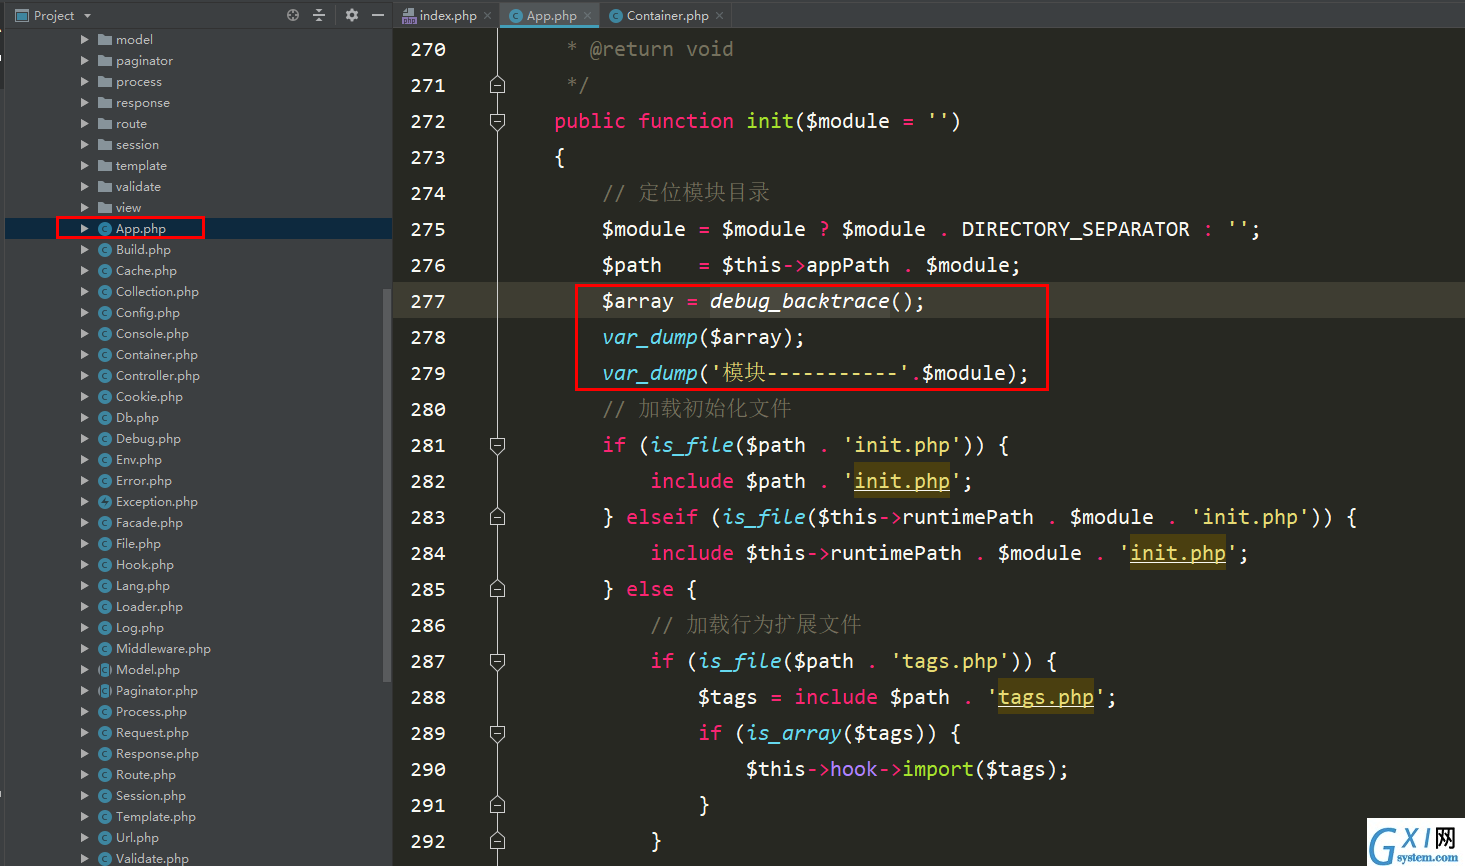Click line number 277 in the gutter

[x=428, y=302]
